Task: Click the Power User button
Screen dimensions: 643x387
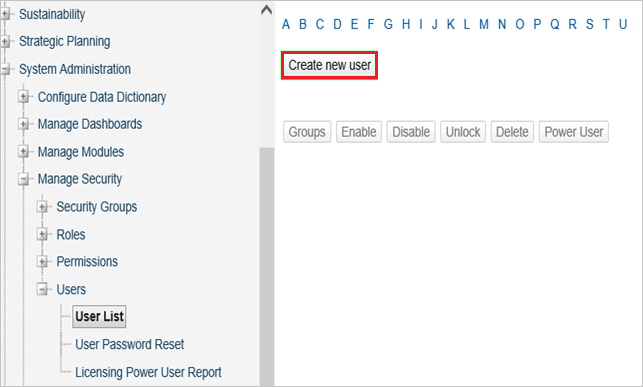Action: pyautogui.click(x=574, y=132)
